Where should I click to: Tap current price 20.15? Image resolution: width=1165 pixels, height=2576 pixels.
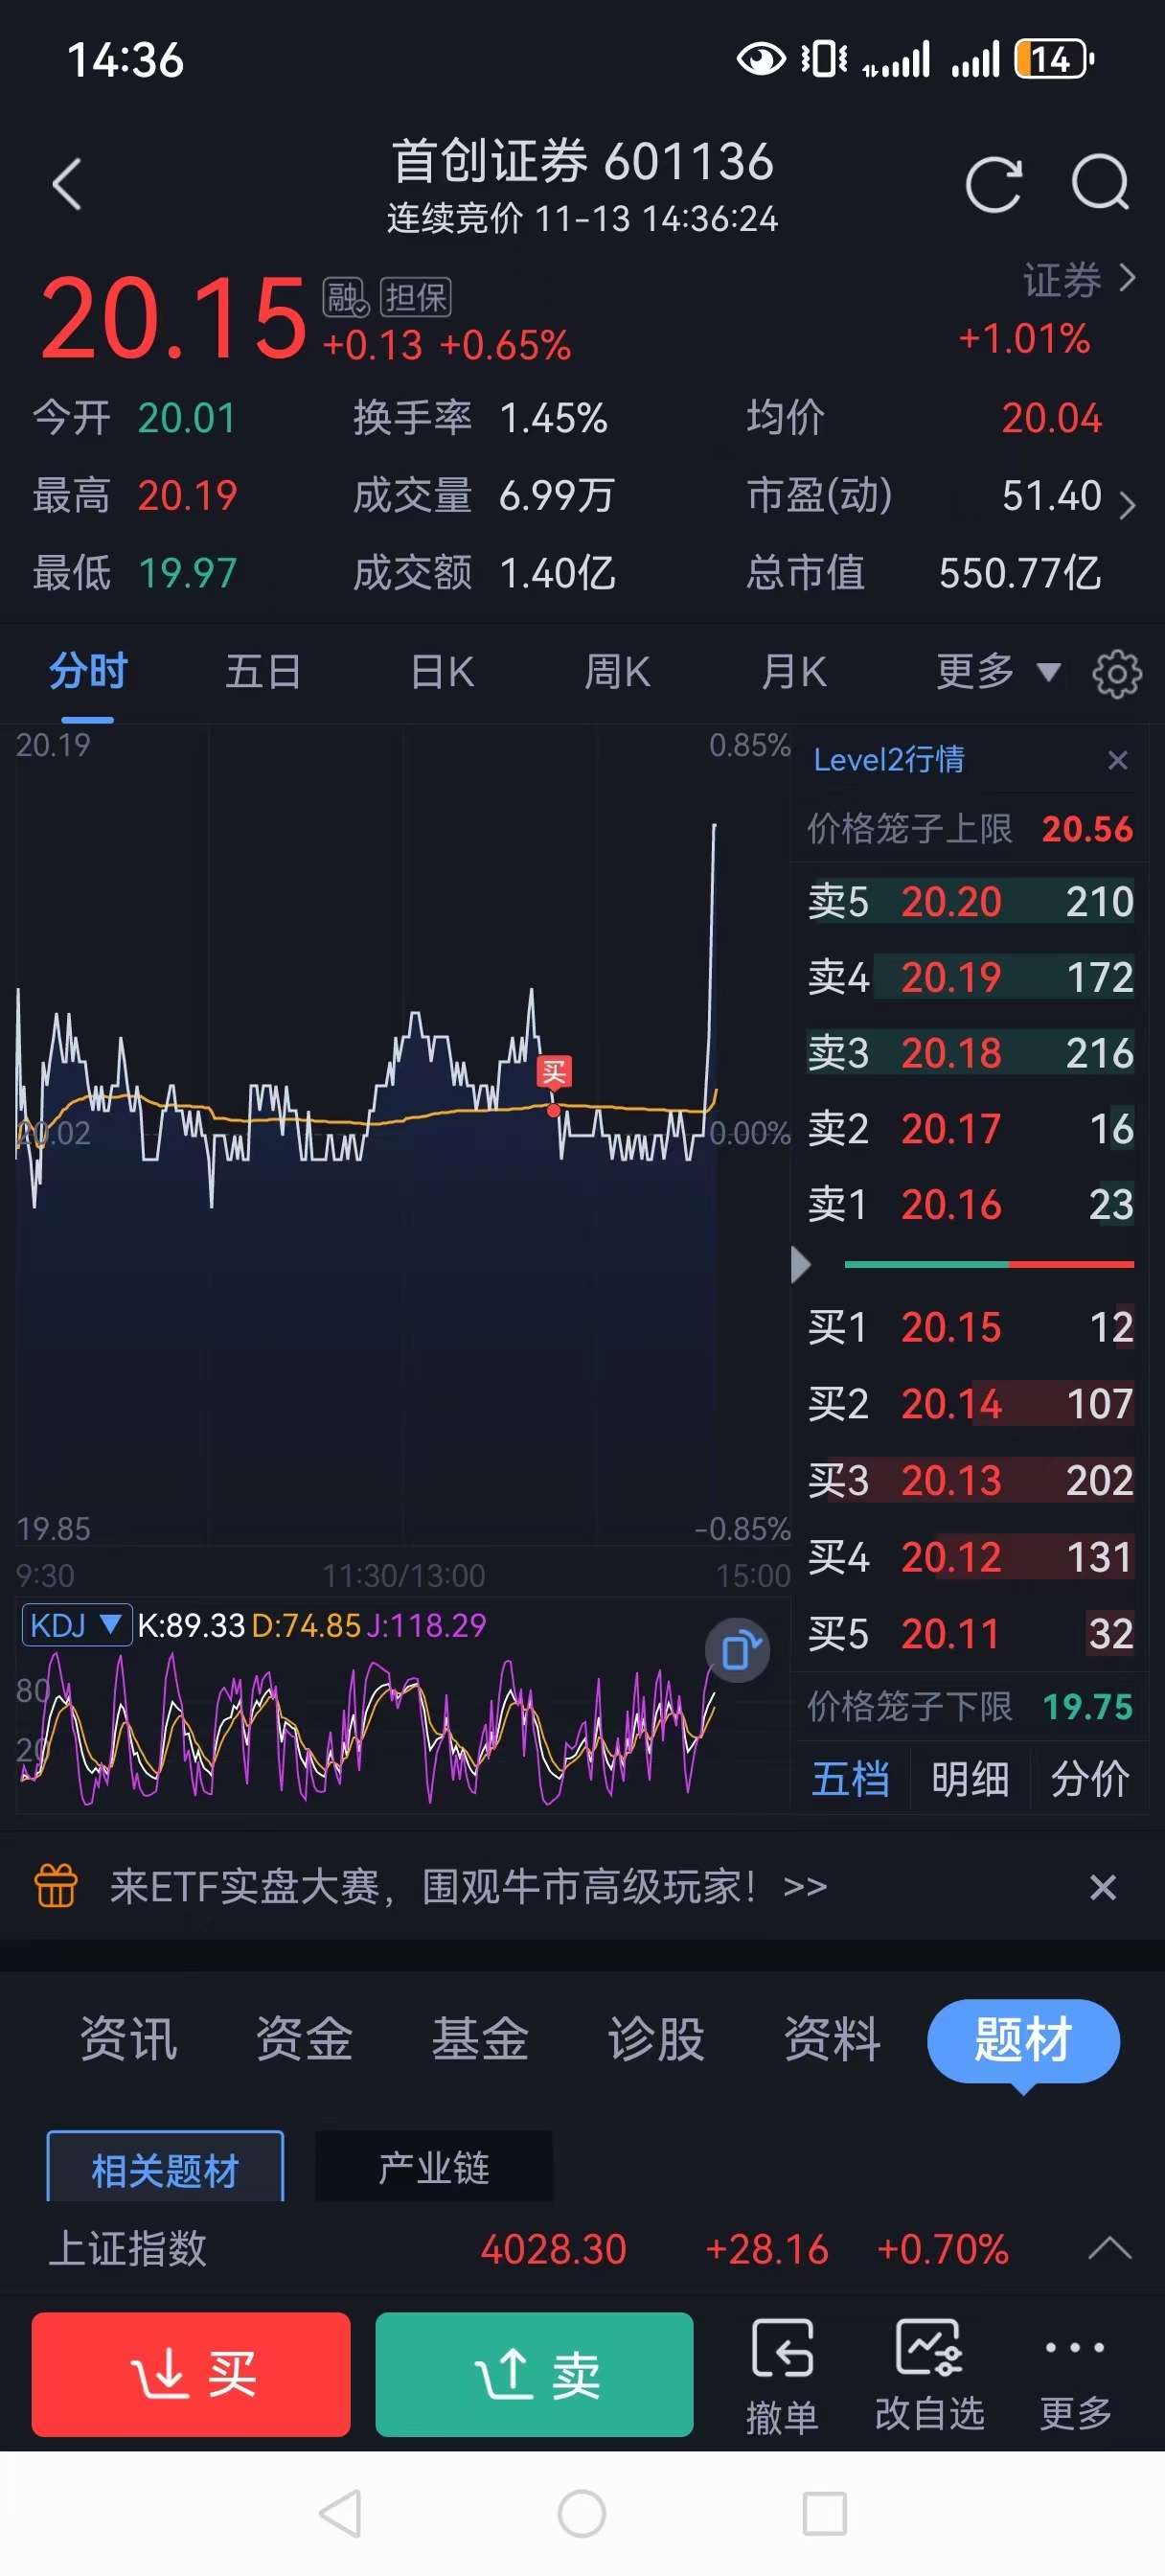point(174,318)
